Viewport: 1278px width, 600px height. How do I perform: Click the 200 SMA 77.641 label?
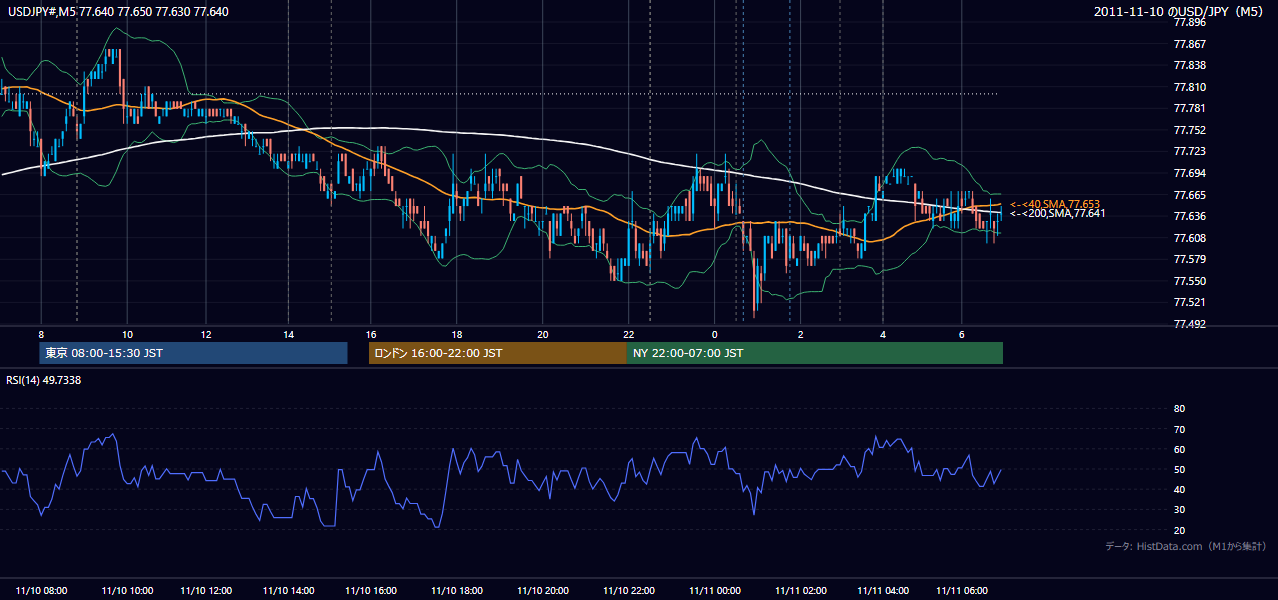coord(1057,213)
